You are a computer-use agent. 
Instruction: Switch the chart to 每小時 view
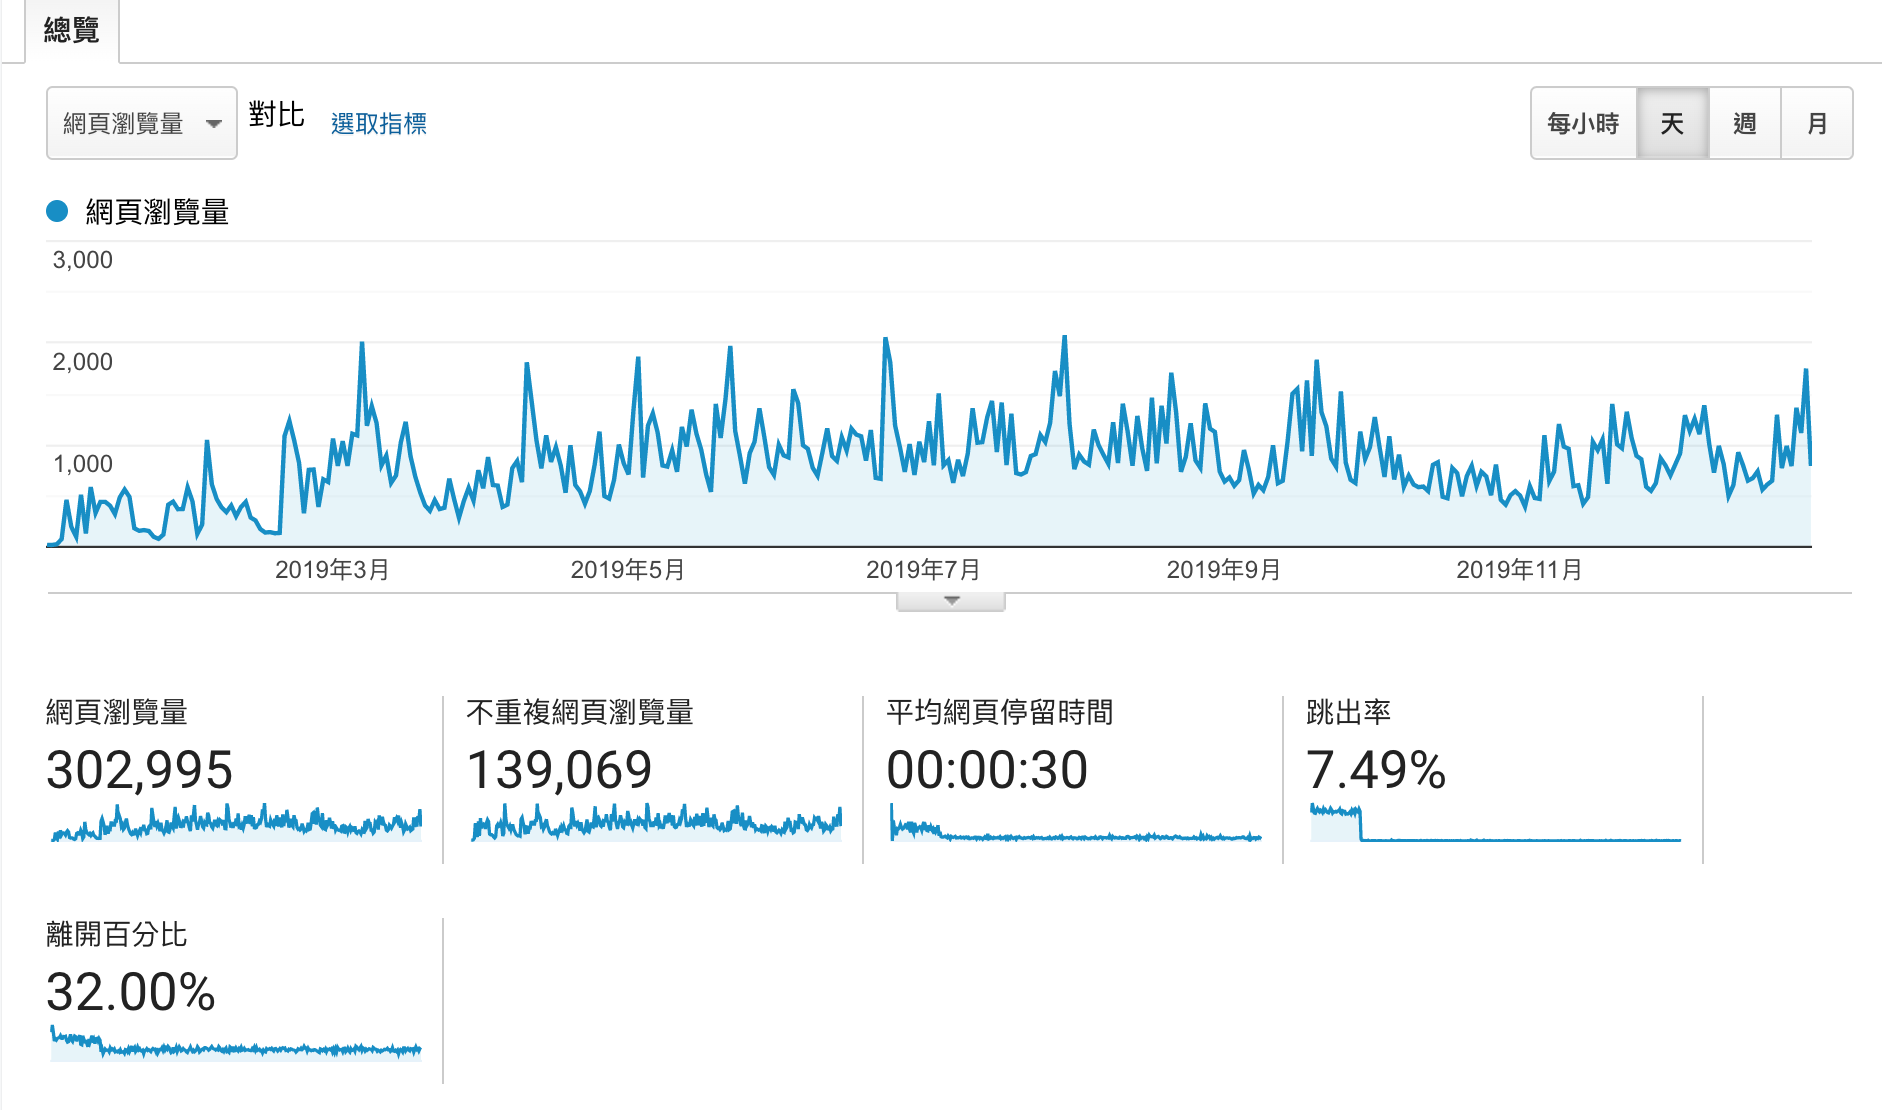(1583, 123)
